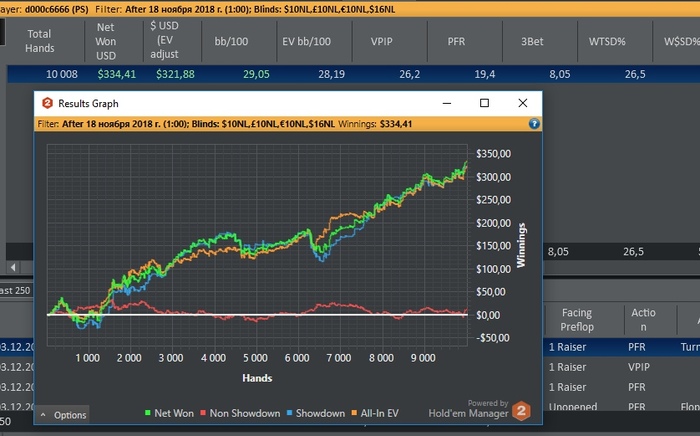
Task: Click the Results Graph window title icon
Action: click(x=47, y=103)
